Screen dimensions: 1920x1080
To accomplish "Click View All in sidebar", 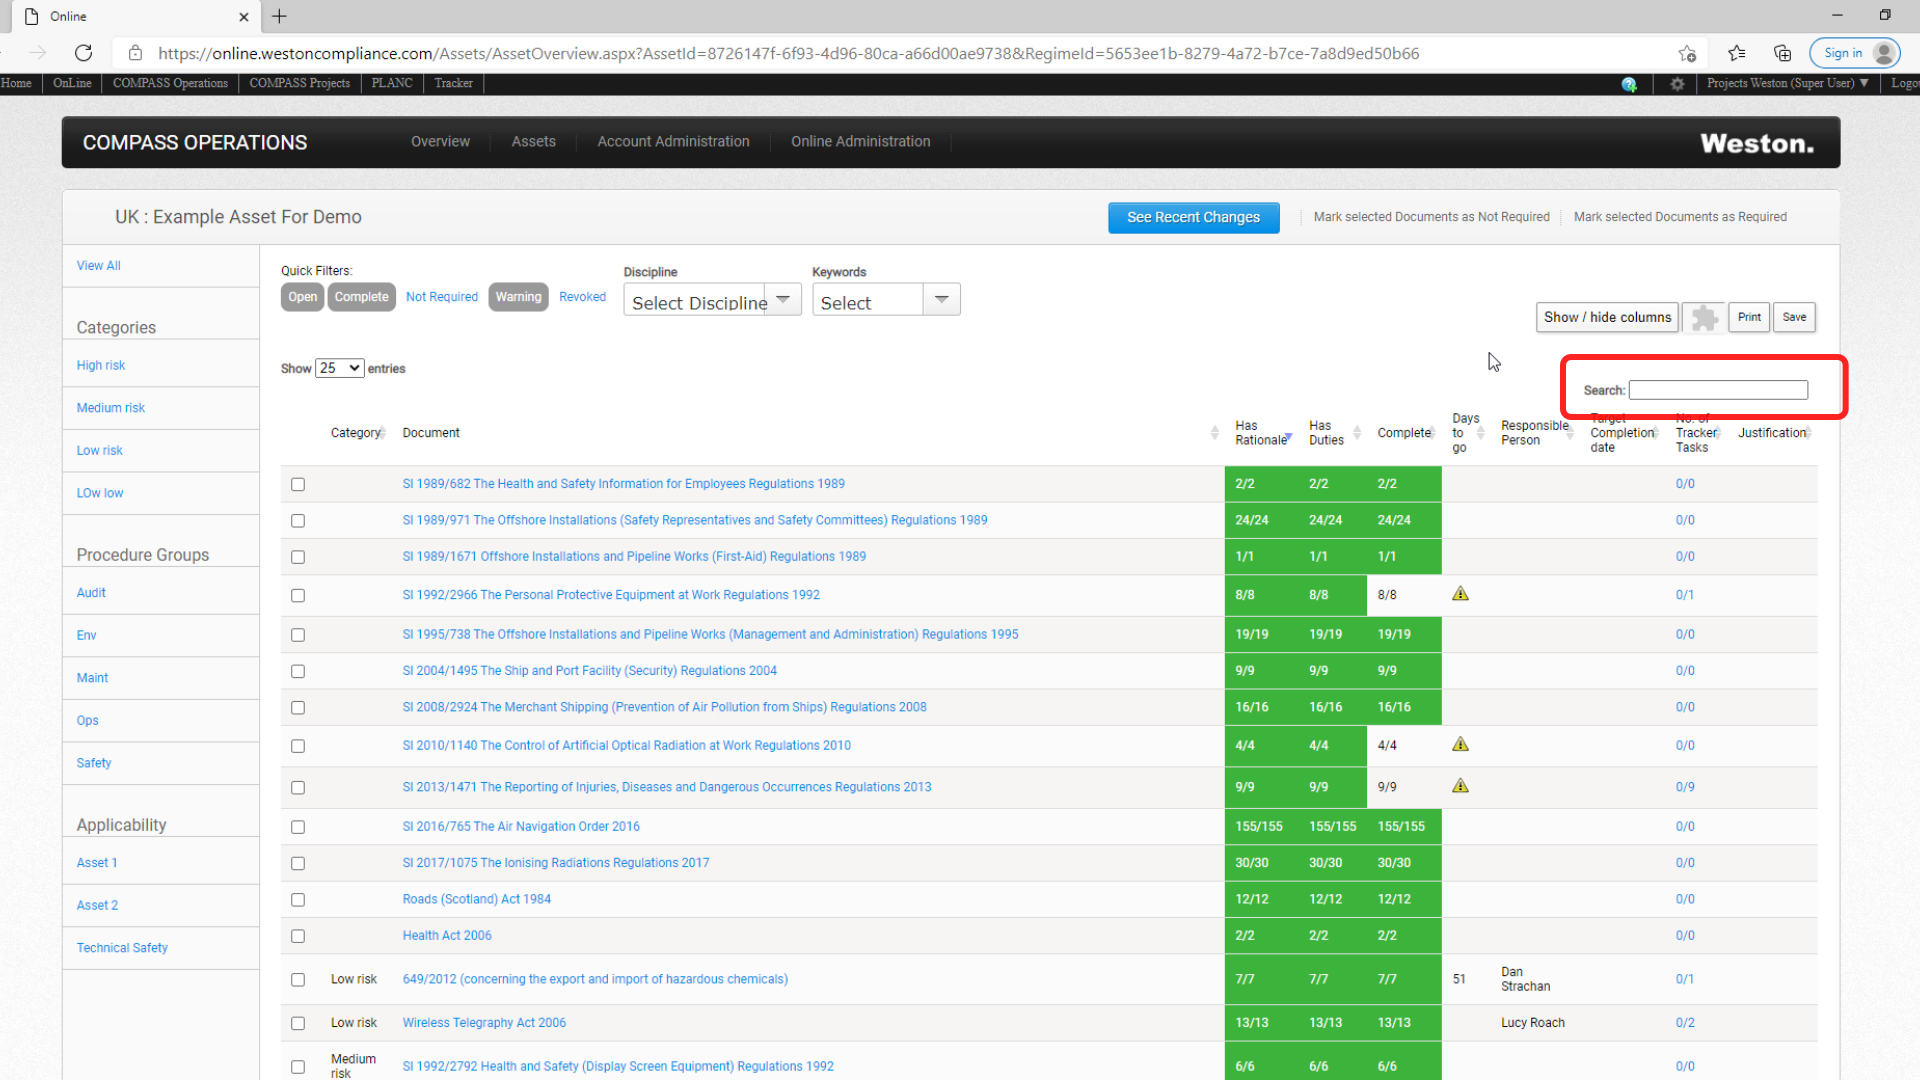I will [x=98, y=266].
